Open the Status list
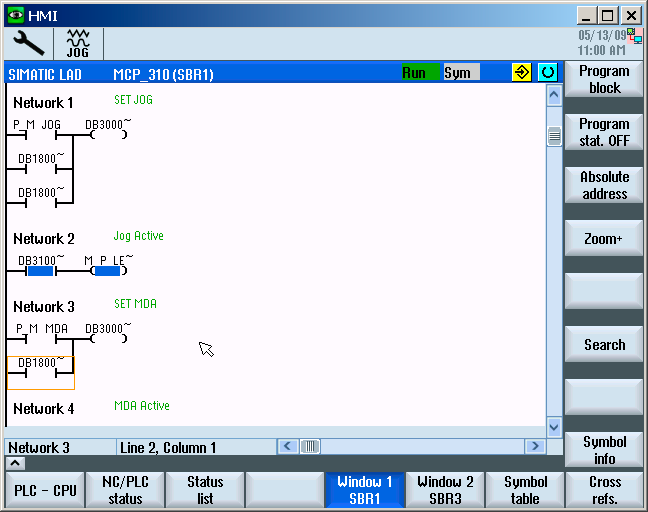The image size is (648, 512). (x=205, y=490)
